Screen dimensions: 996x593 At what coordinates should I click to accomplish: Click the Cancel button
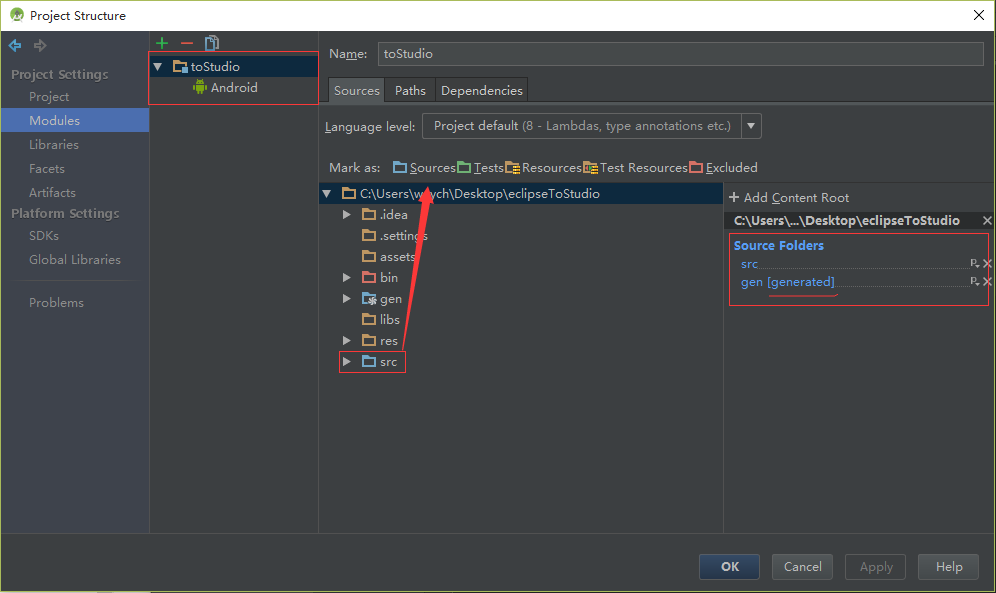pos(802,566)
